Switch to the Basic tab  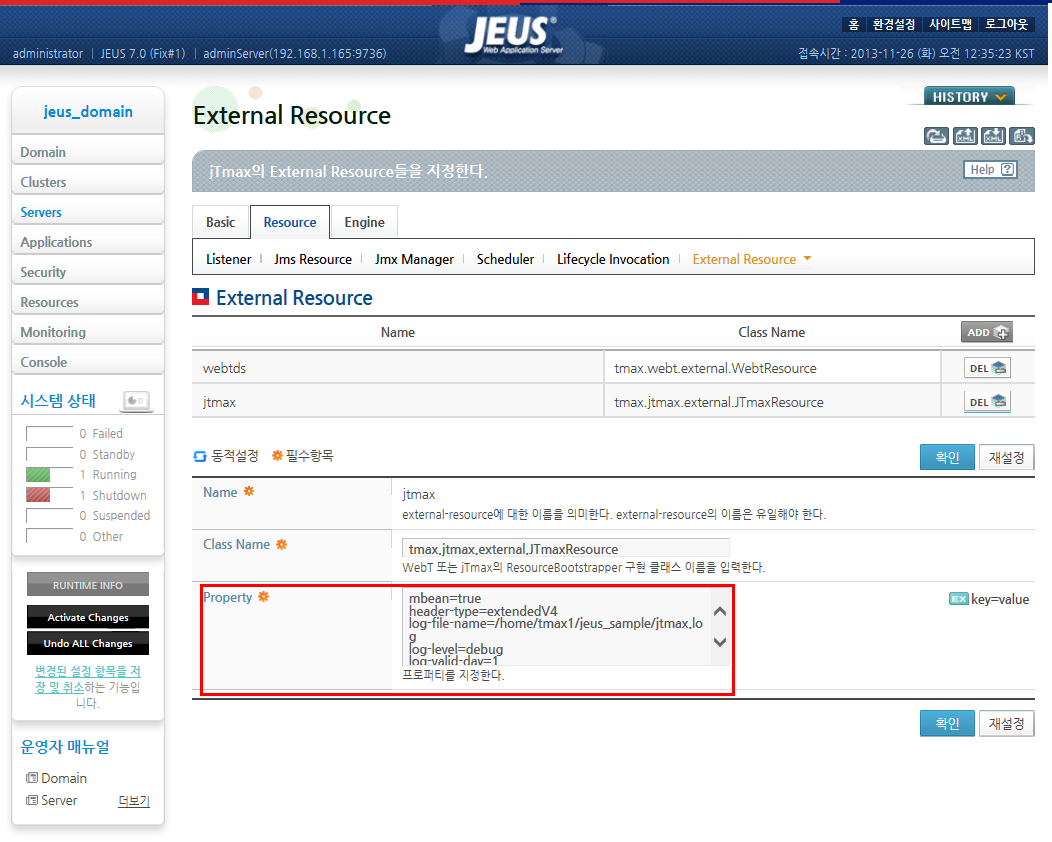(x=221, y=222)
